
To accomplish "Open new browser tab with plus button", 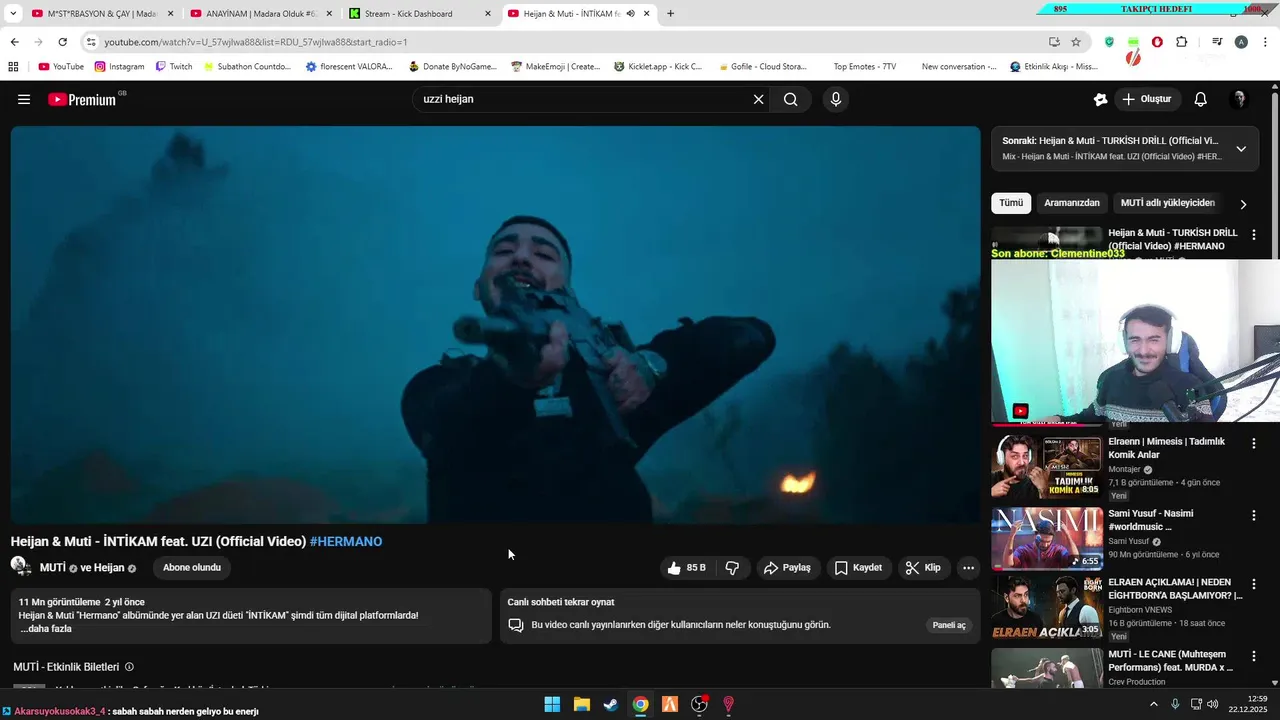I will tap(670, 13).
